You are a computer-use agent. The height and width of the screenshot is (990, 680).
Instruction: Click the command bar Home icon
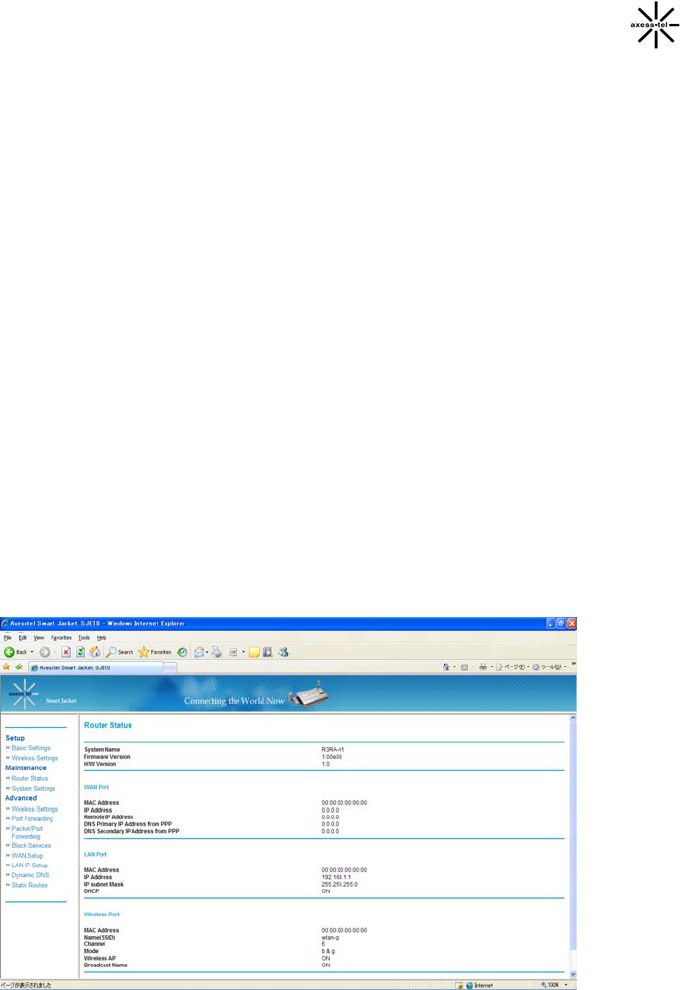pyautogui.click(x=446, y=667)
